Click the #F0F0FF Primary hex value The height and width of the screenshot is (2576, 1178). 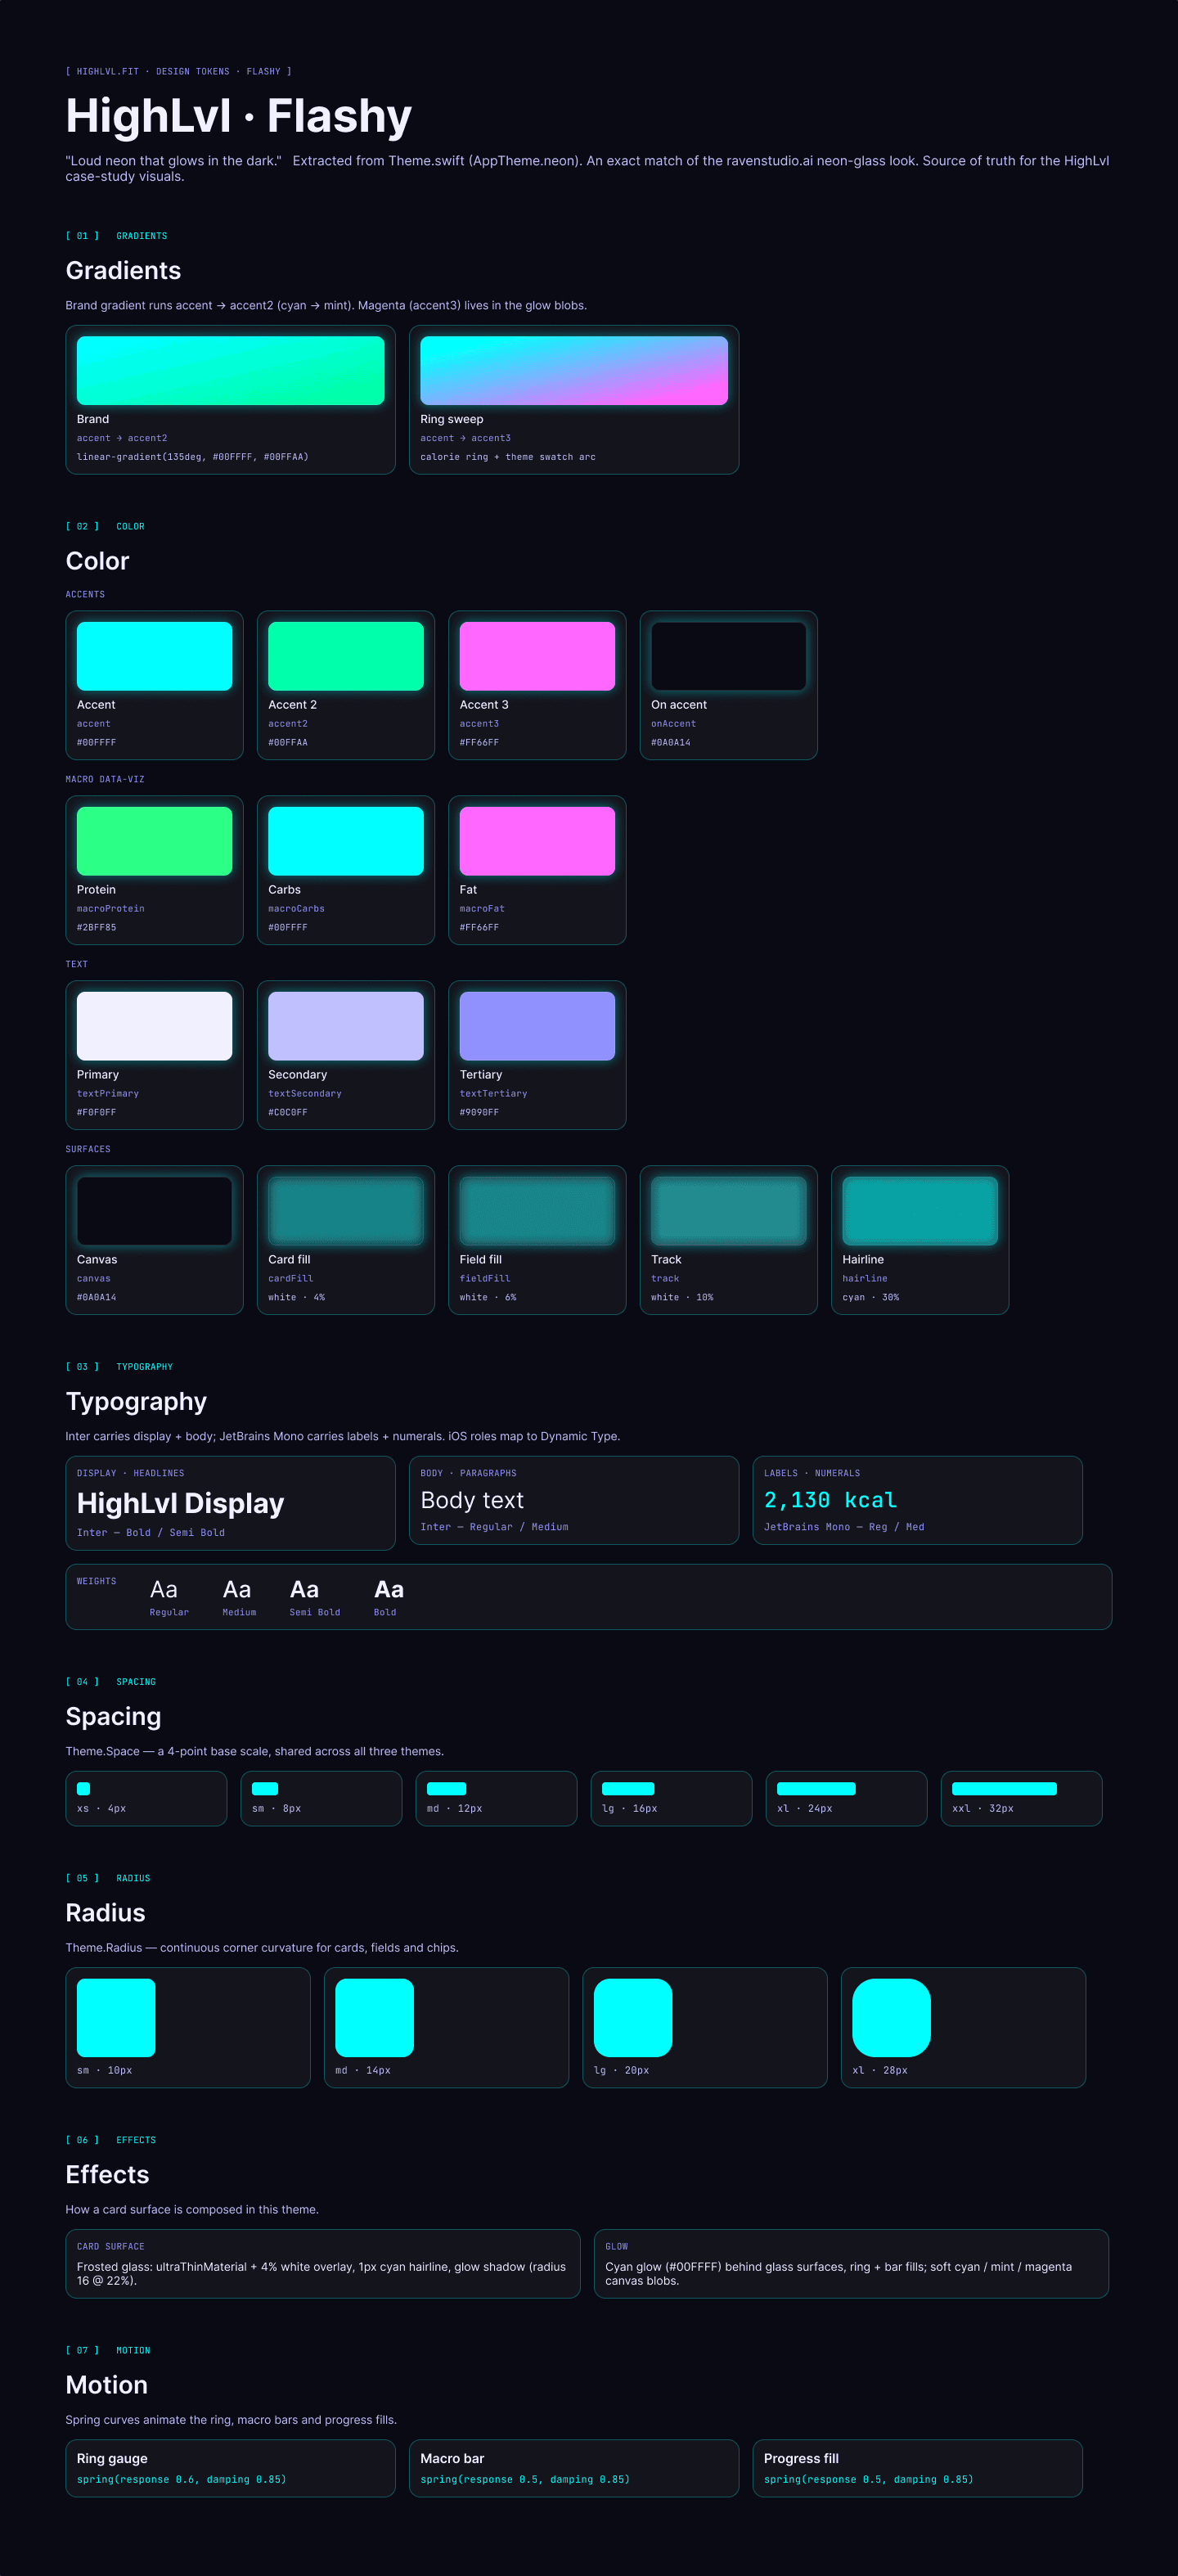97,1113
